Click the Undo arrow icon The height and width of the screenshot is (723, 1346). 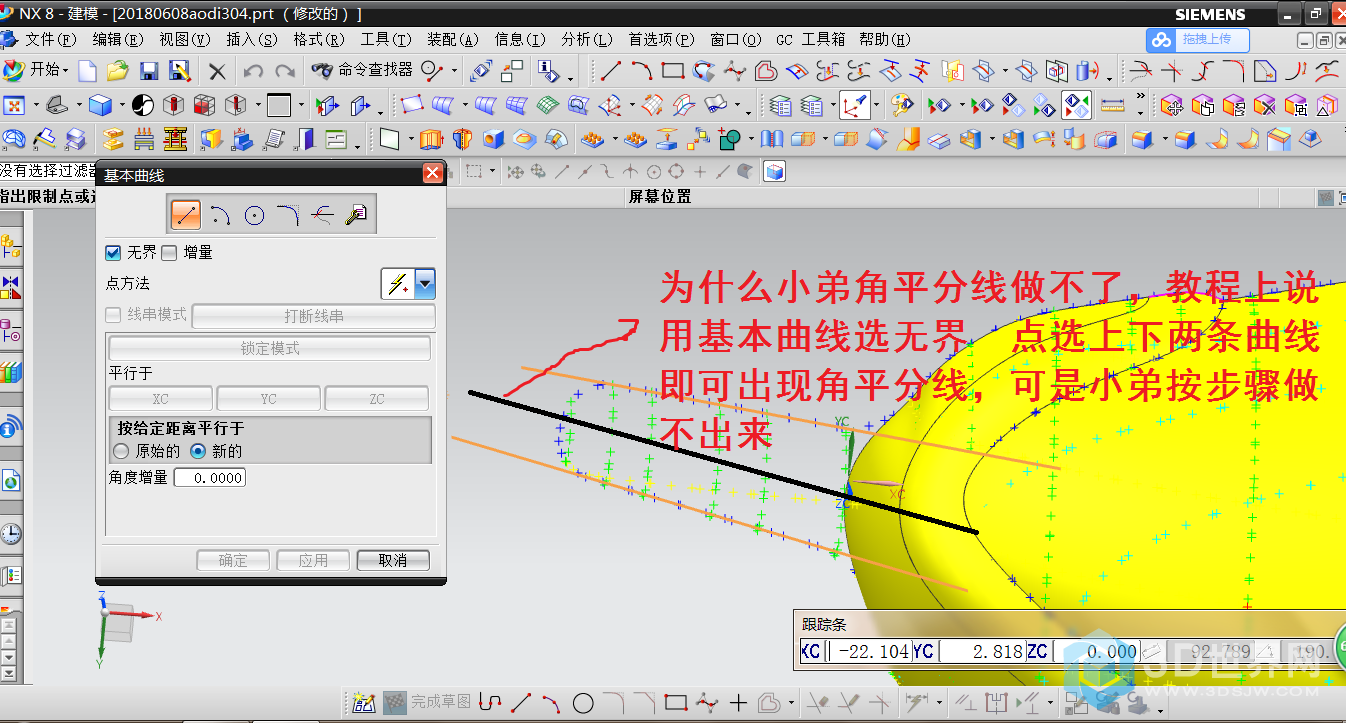tap(253, 71)
